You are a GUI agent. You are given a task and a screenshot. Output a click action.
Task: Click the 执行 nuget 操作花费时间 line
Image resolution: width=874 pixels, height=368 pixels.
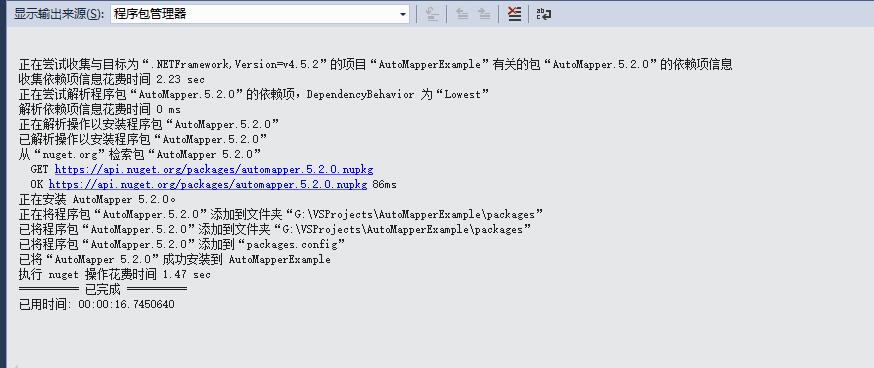pos(115,274)
